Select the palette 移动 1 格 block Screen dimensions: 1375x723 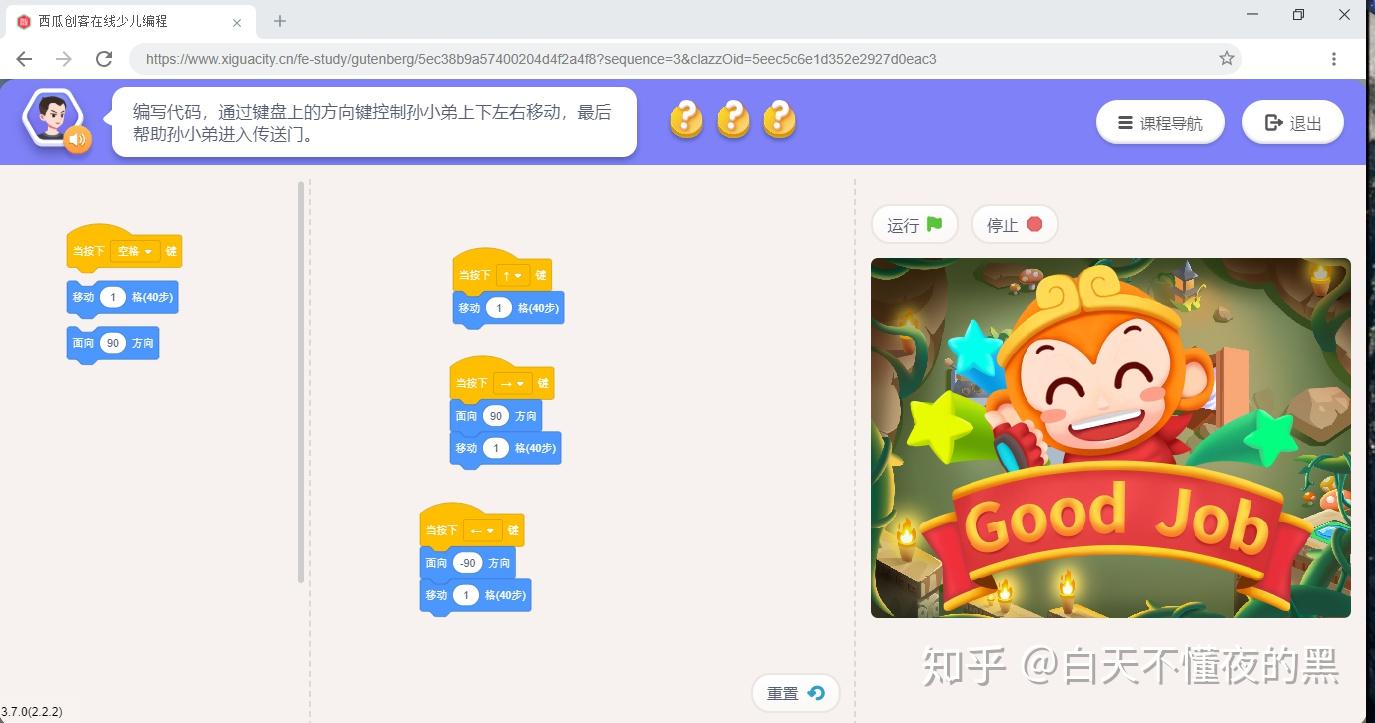122,298
